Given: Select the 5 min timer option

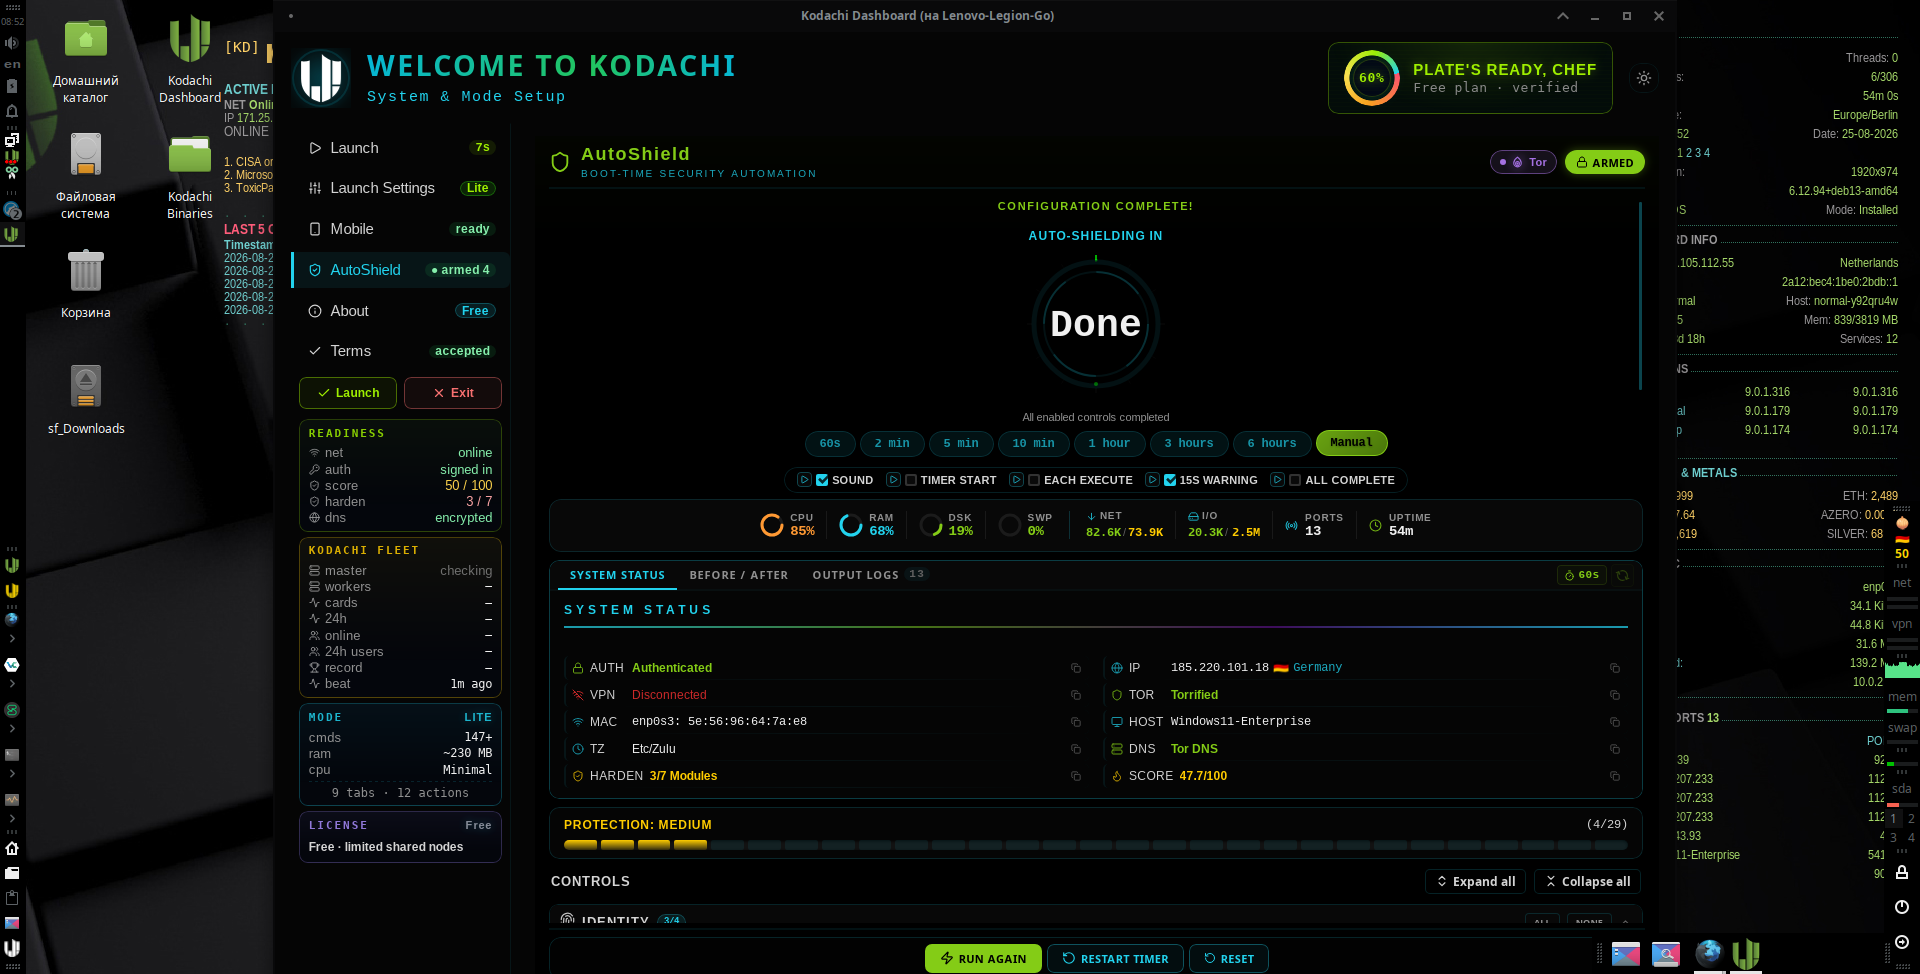Looking at the screenshot, I should tap(961, 443).
